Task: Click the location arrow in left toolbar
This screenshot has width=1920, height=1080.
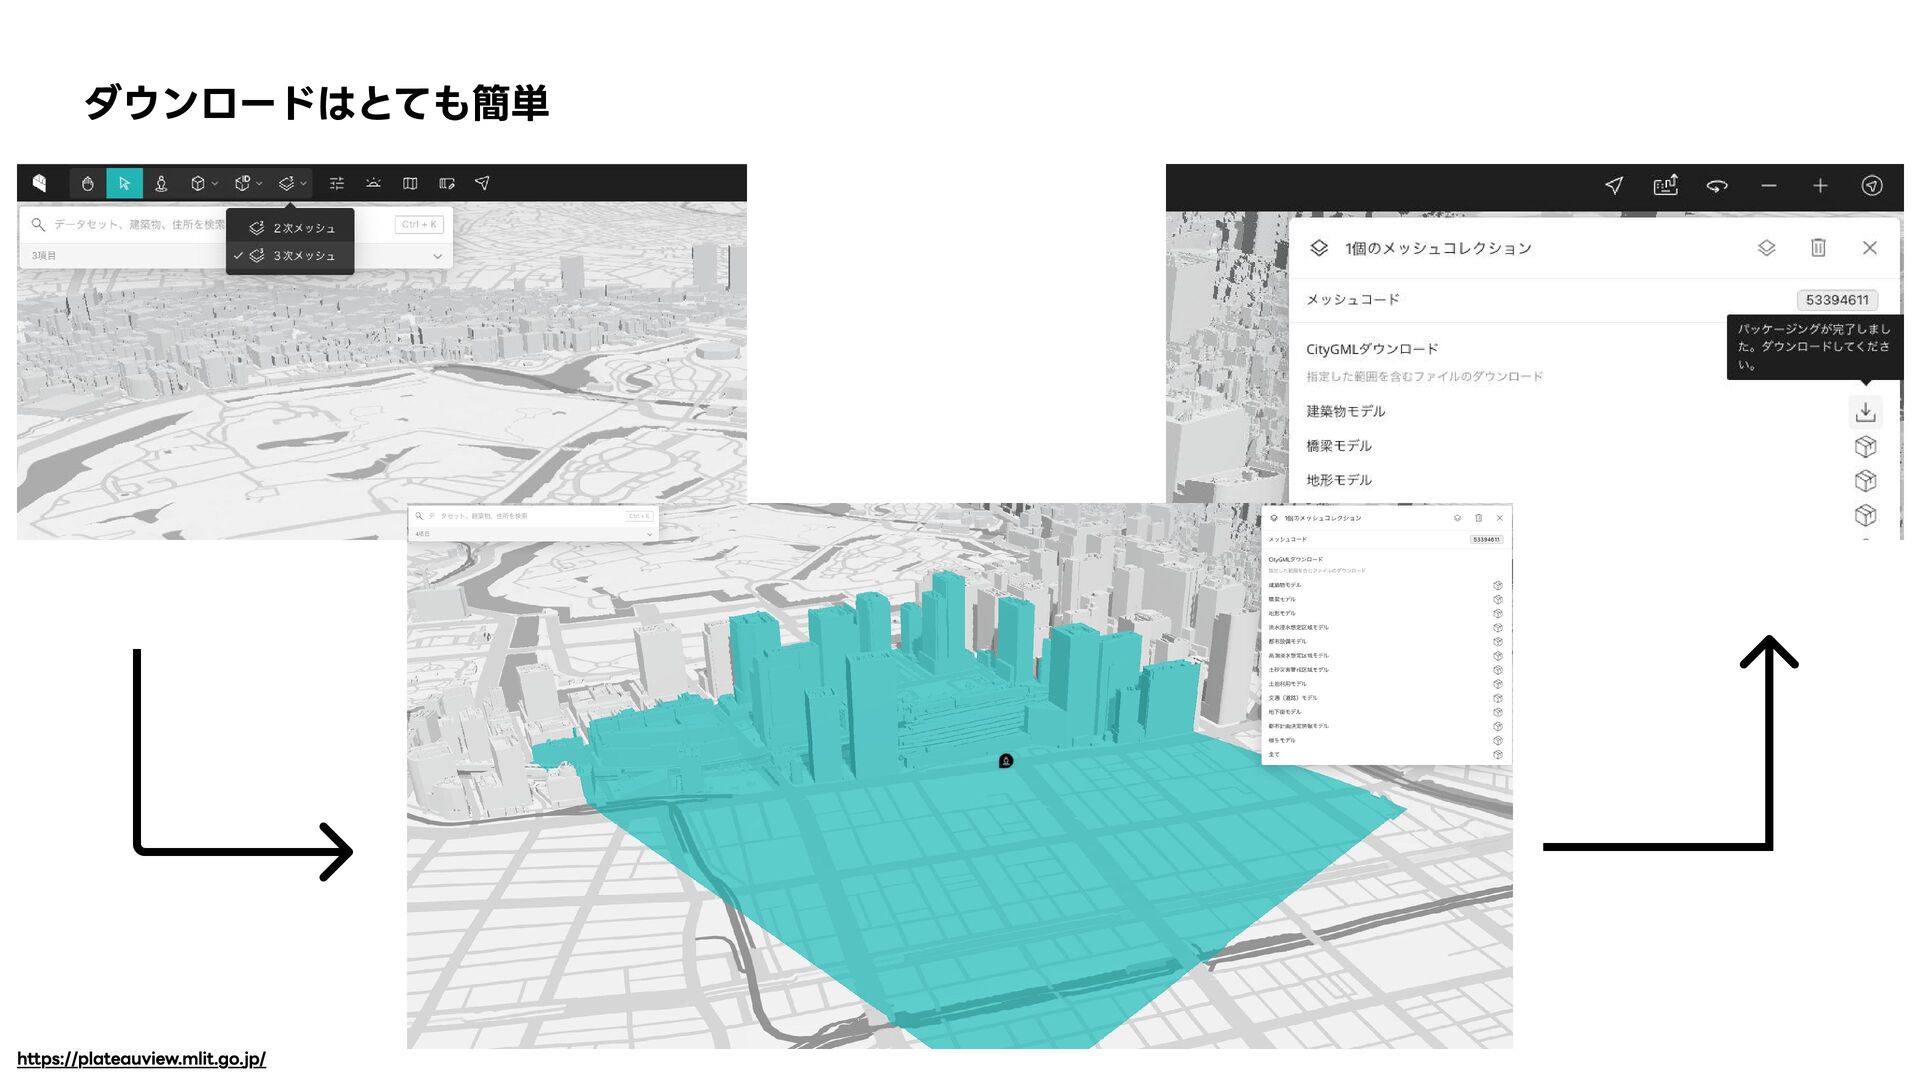Action: [x=482, y=183]
